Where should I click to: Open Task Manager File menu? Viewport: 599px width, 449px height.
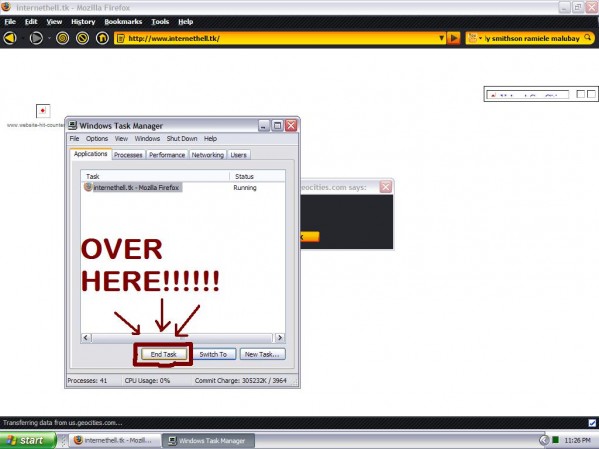point(74,138)
